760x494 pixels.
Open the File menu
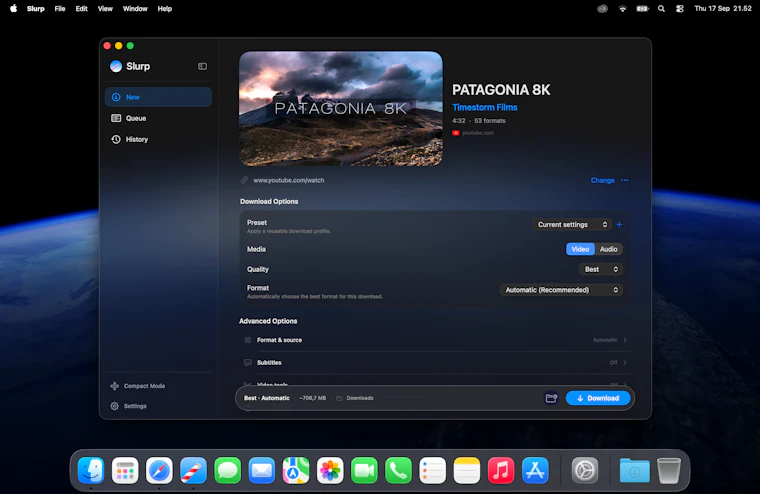point(60,9)
